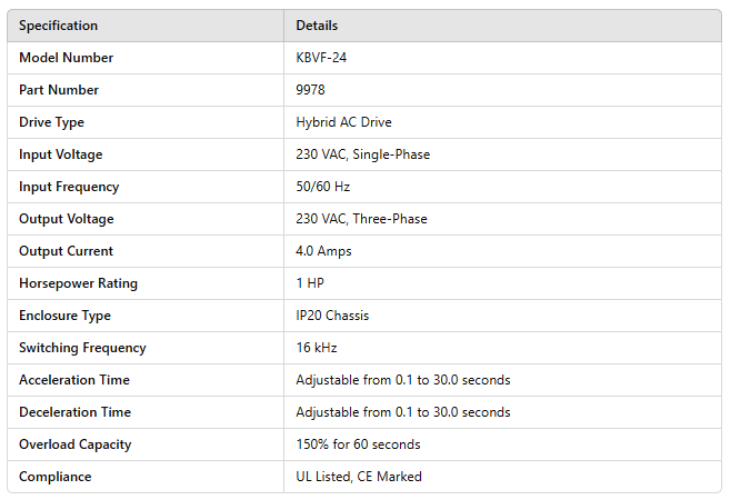Select the Input Frequency label

[x=69, y=187]
